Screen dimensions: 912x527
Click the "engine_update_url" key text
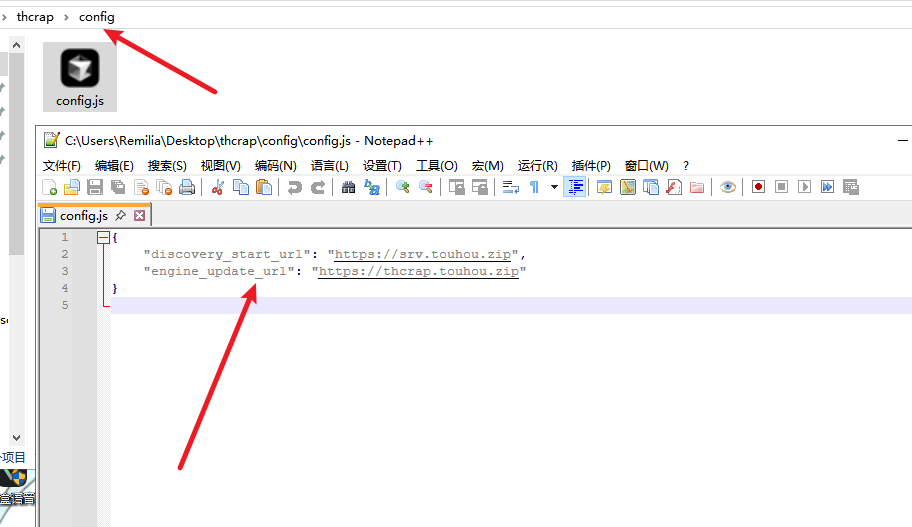point(219,271)
